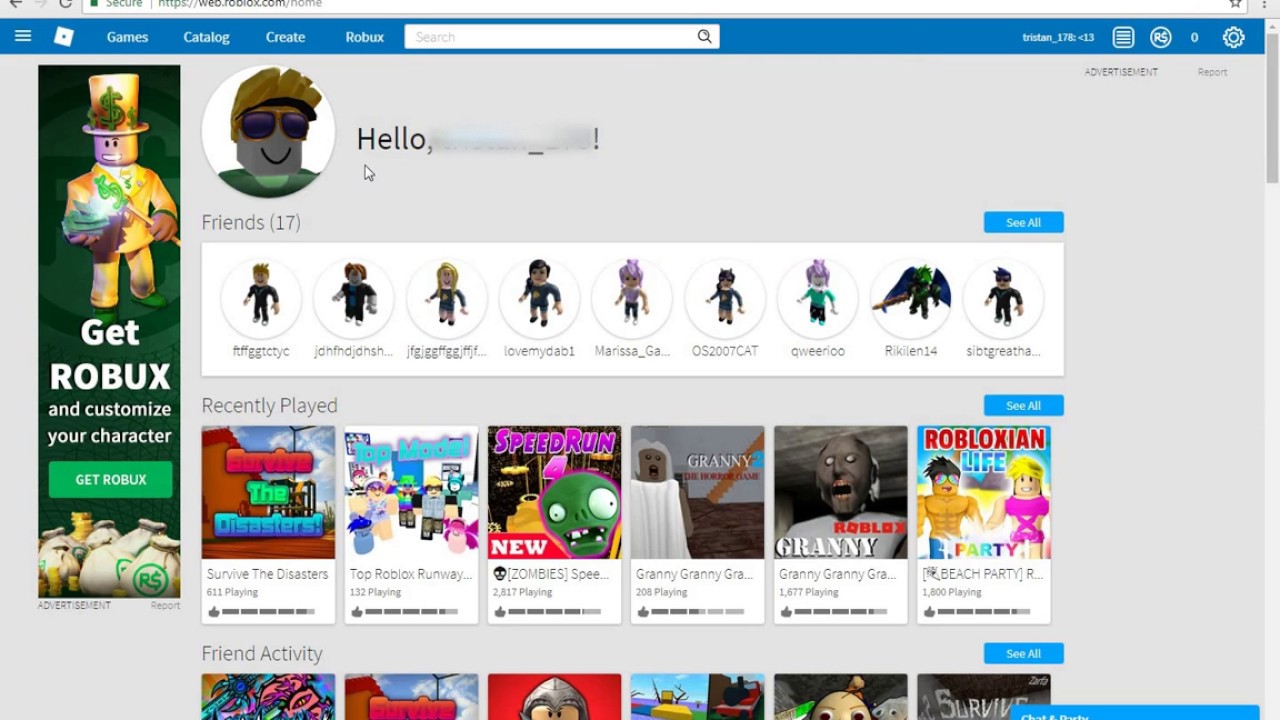Open the hamburger navigation menu
This screenshot has width=1280, height=720.
[23, 37]
